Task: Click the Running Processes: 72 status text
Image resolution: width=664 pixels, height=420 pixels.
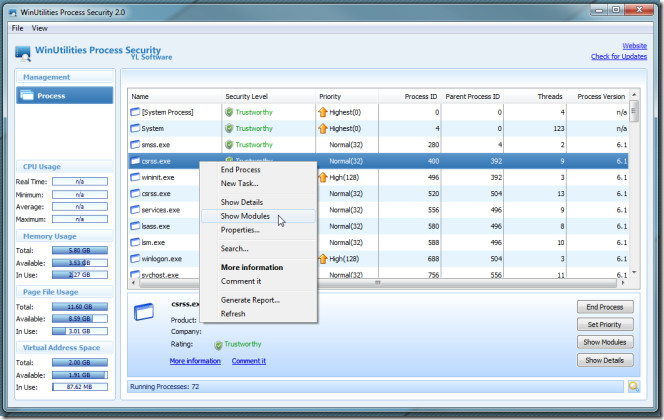Action: (165, 387)
